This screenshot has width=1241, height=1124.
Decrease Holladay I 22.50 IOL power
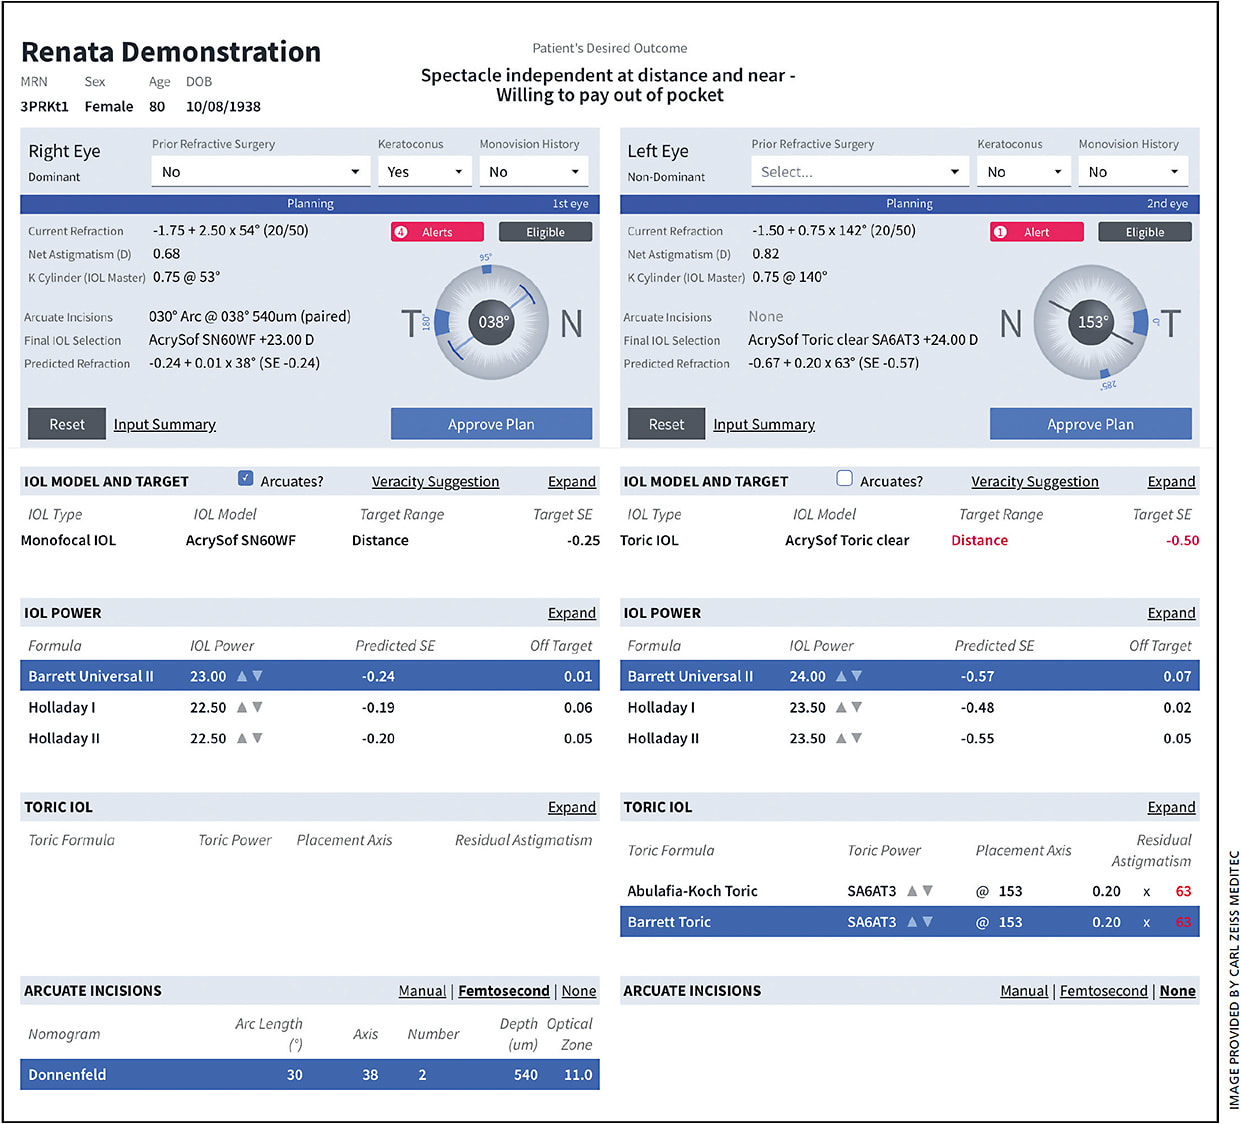(x=257, y=707)
